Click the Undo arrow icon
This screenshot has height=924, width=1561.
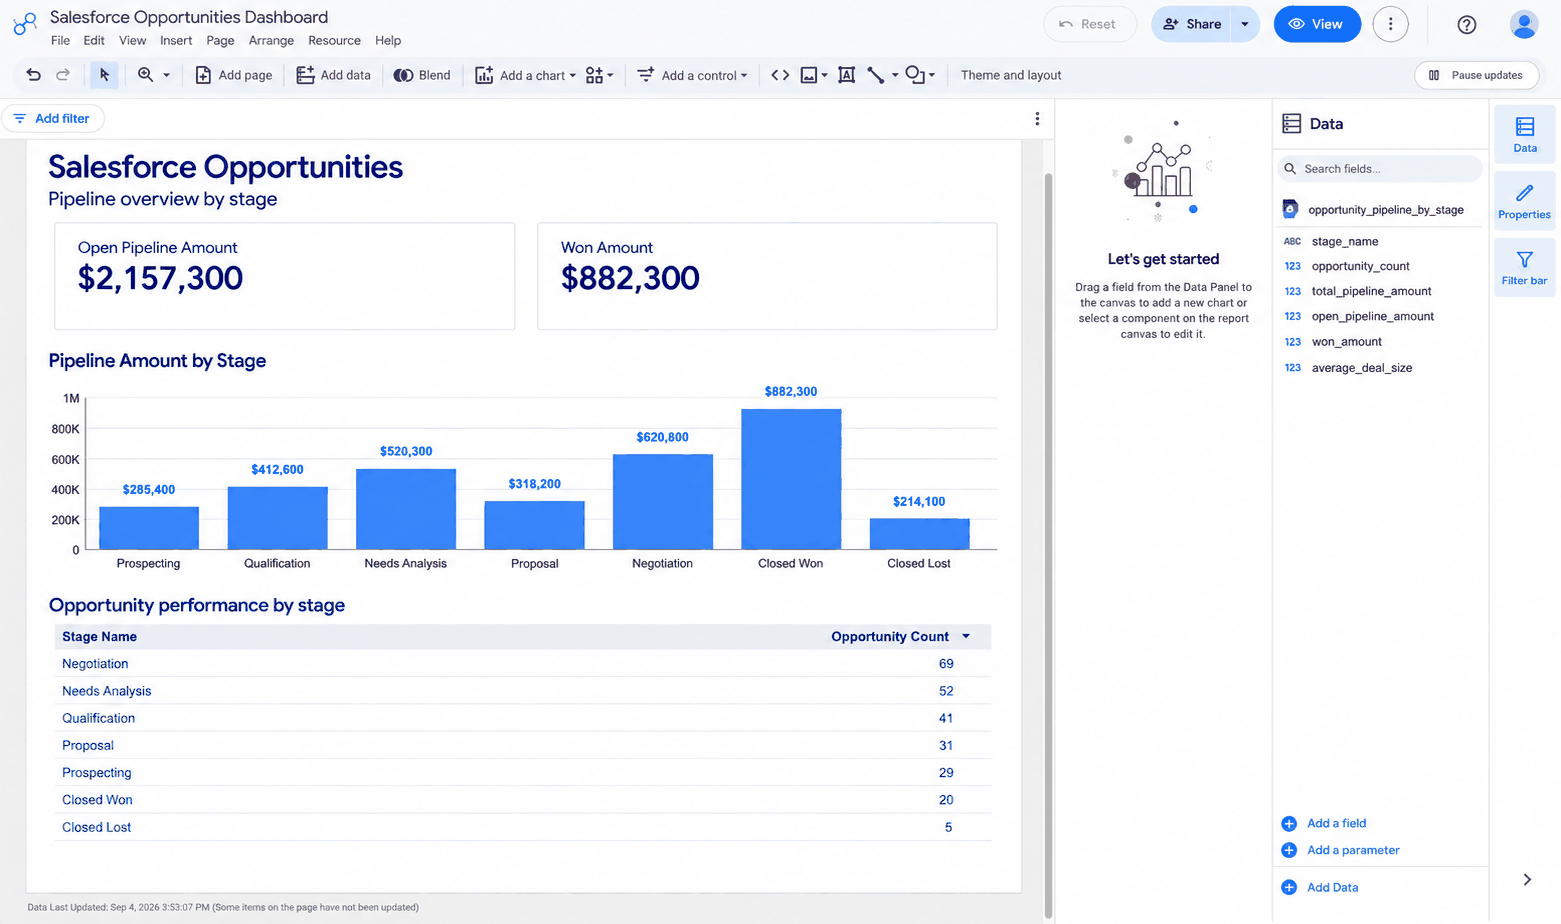coord(33,75)
